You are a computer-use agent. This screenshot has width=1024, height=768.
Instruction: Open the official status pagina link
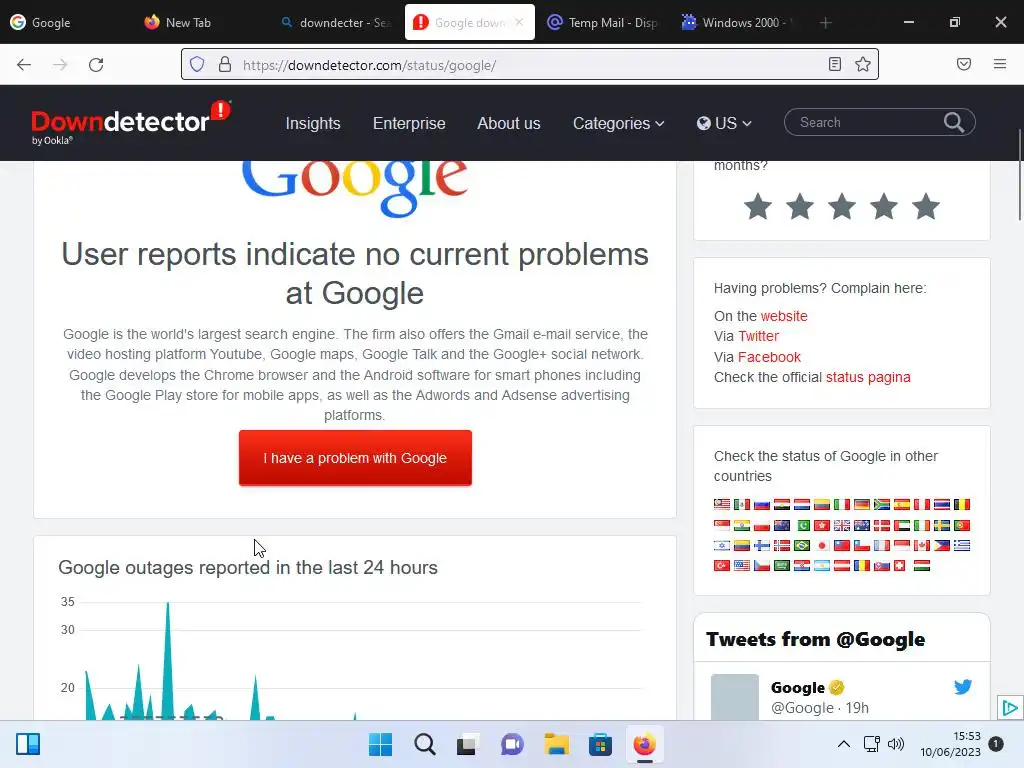[x=868, y=377]
